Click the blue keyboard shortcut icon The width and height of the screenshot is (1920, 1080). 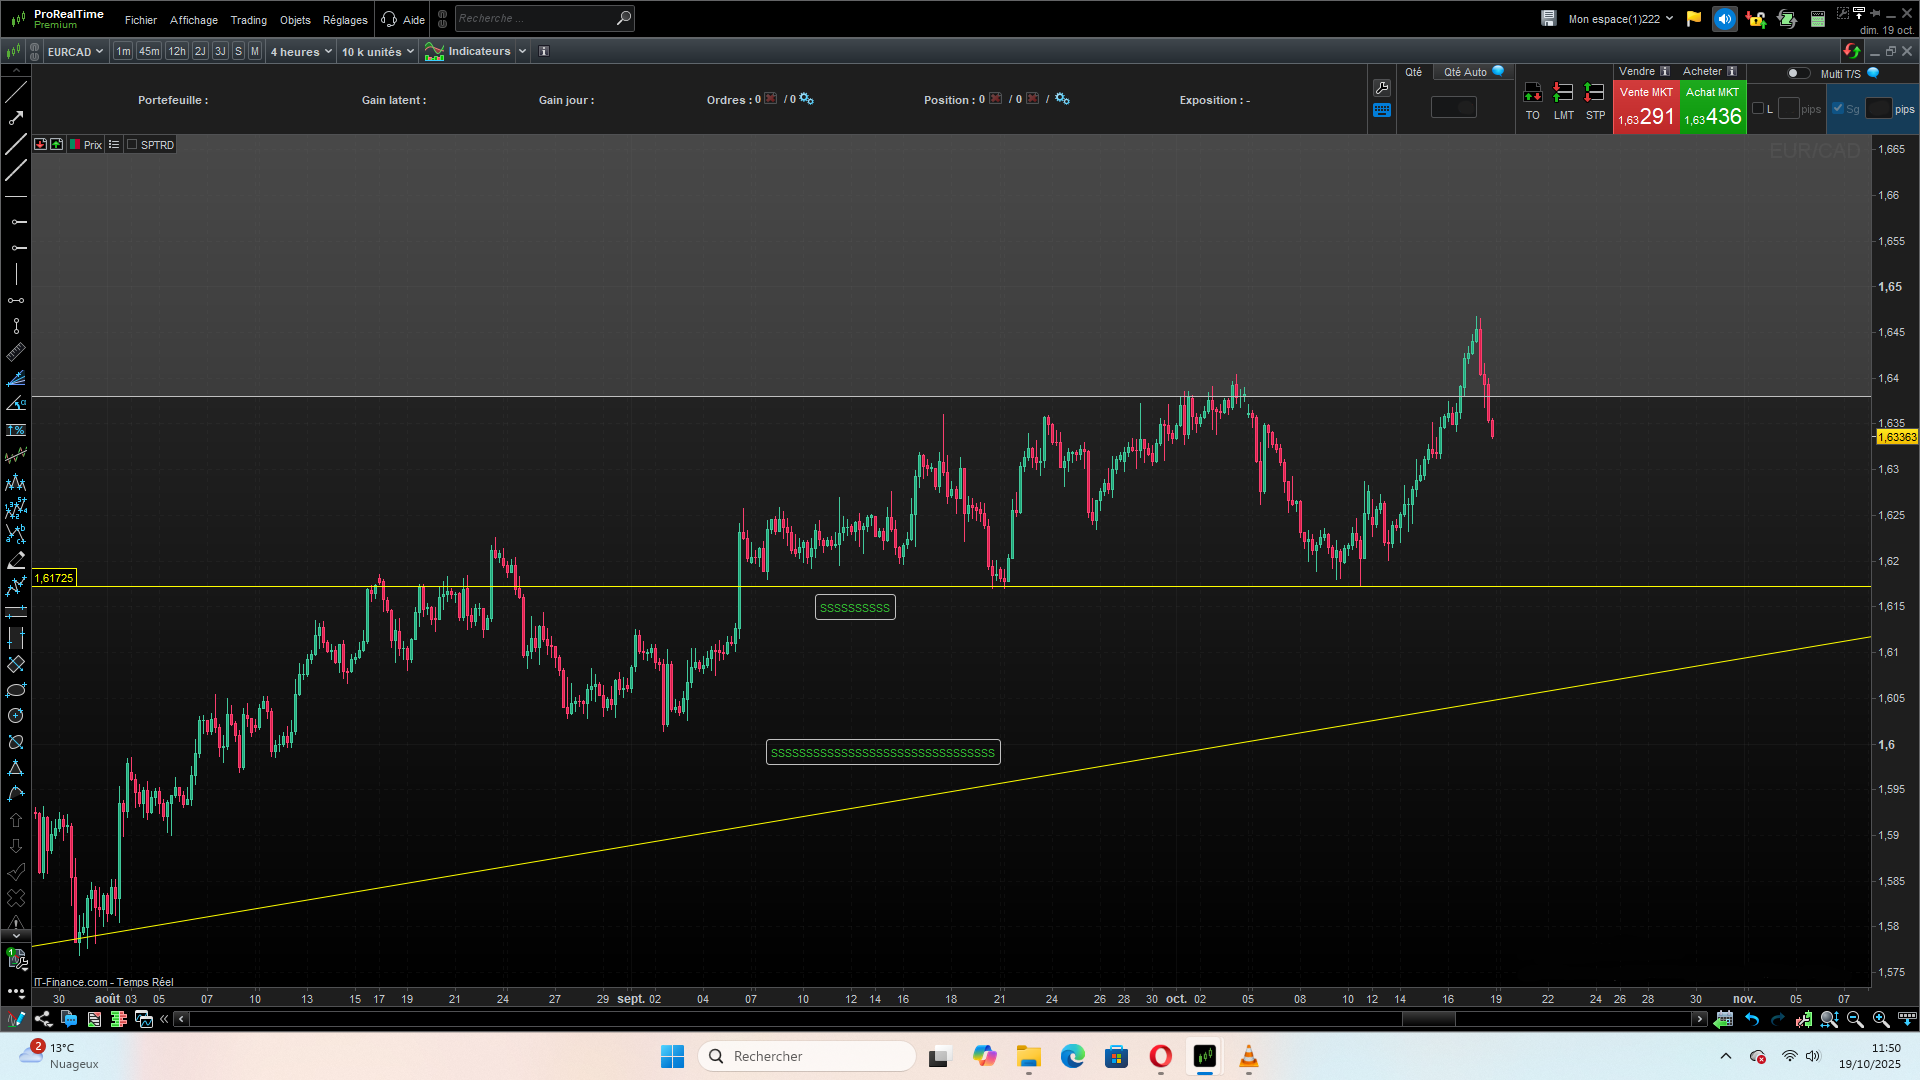coord(1382,111)
